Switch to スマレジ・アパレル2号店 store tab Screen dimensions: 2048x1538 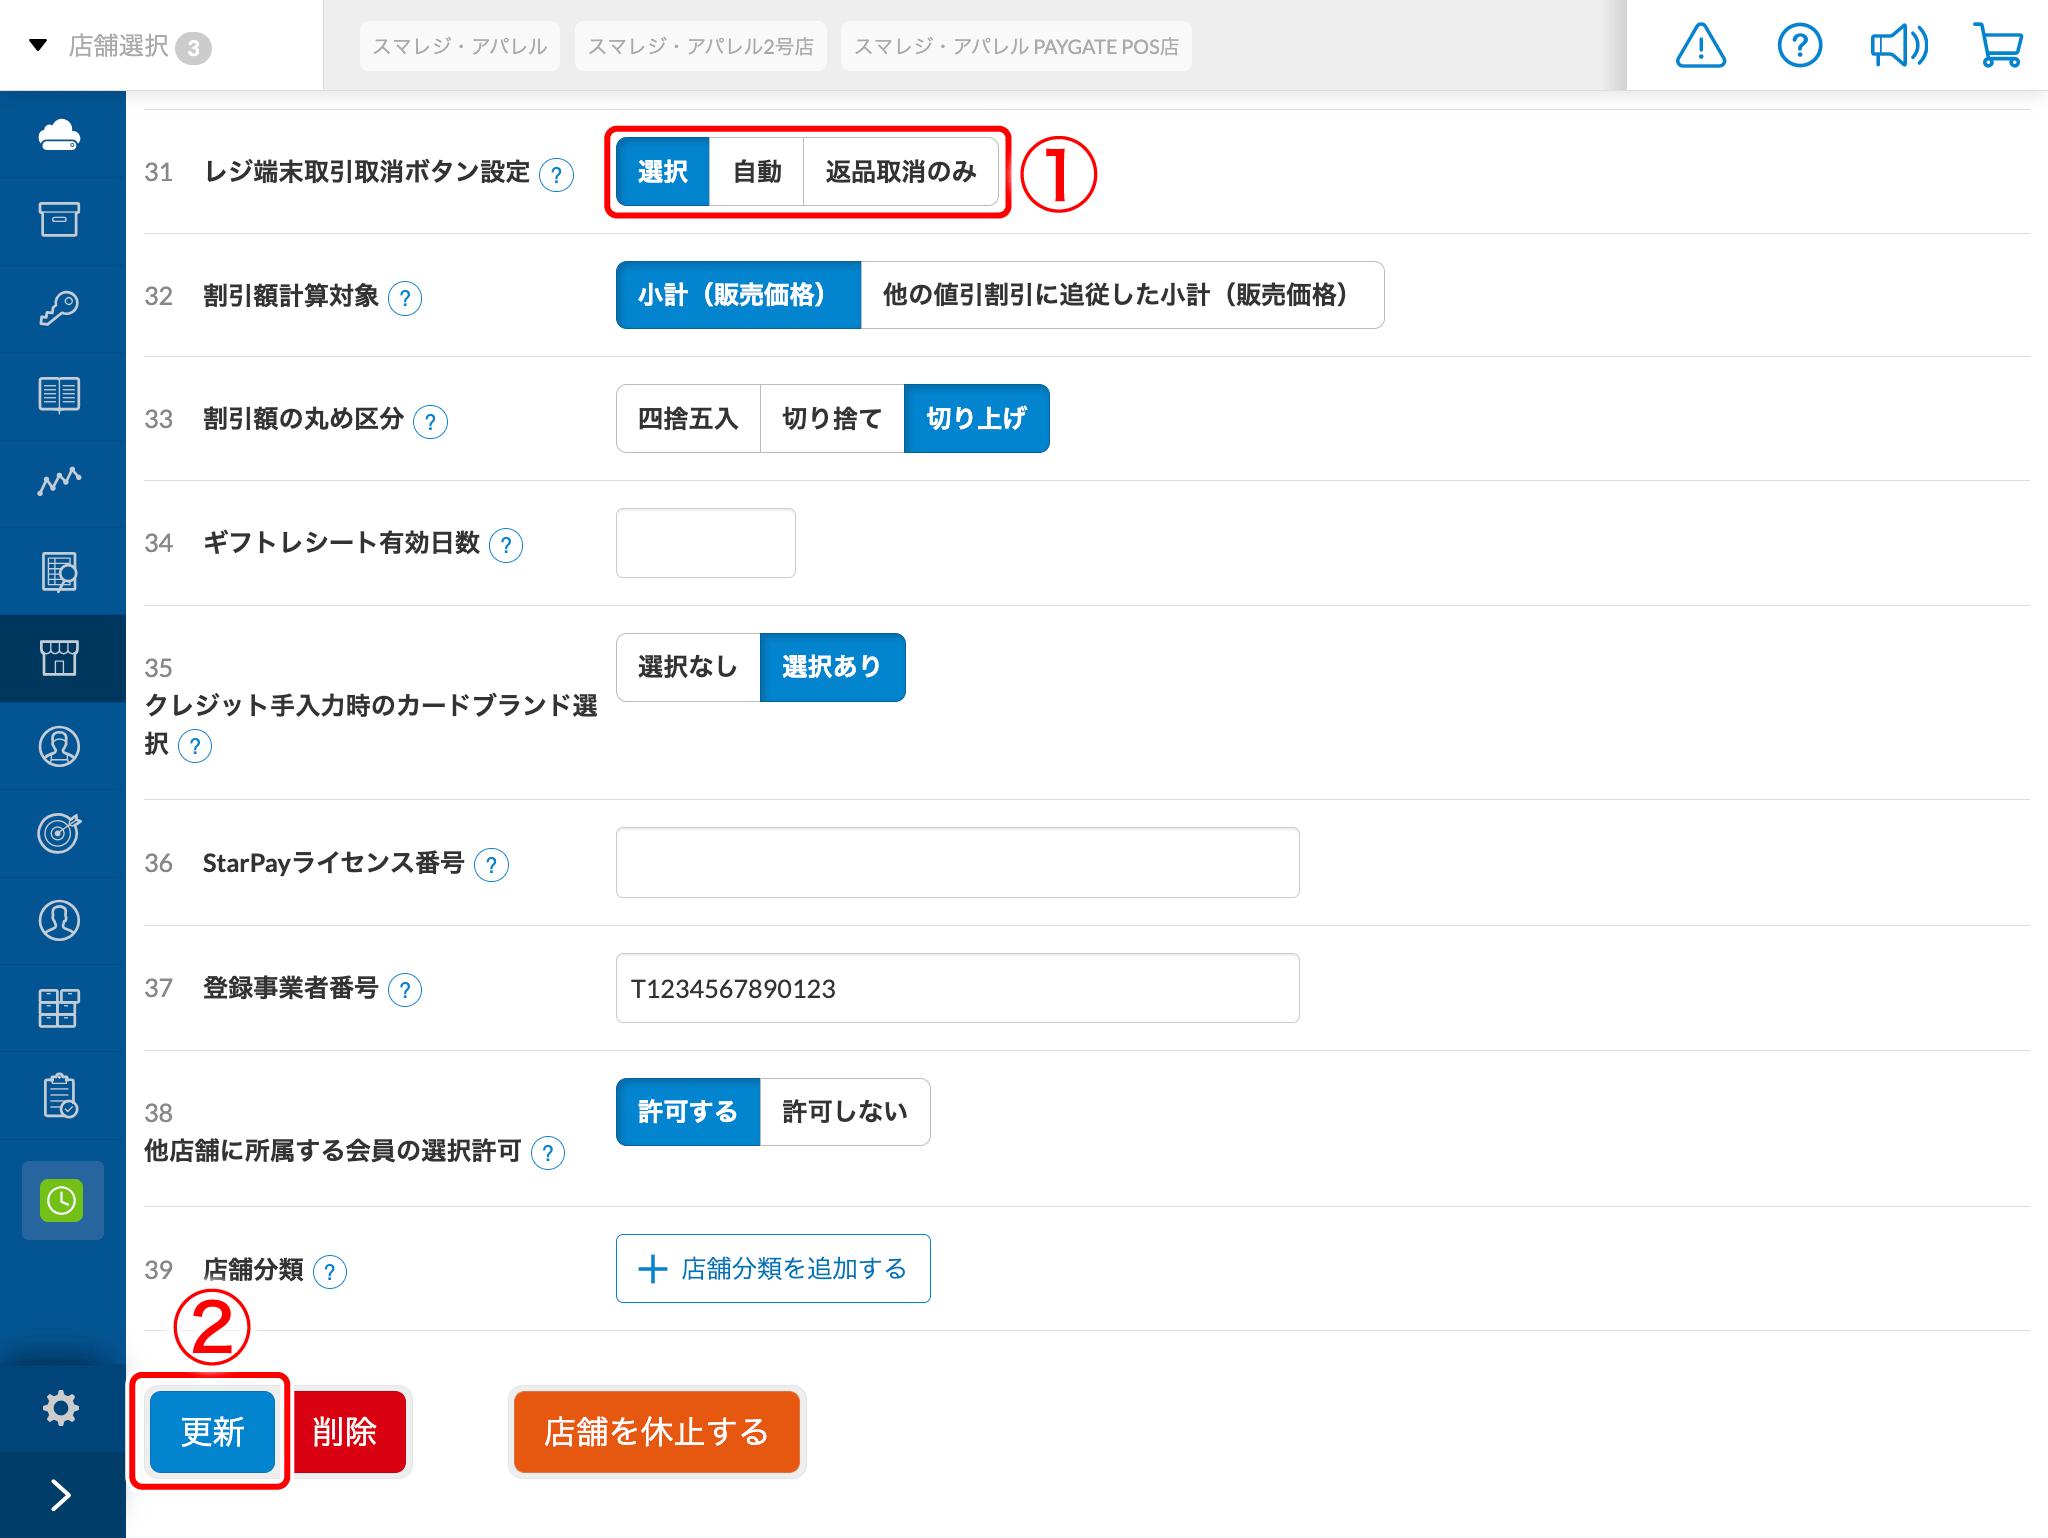(x=700, y=46)
